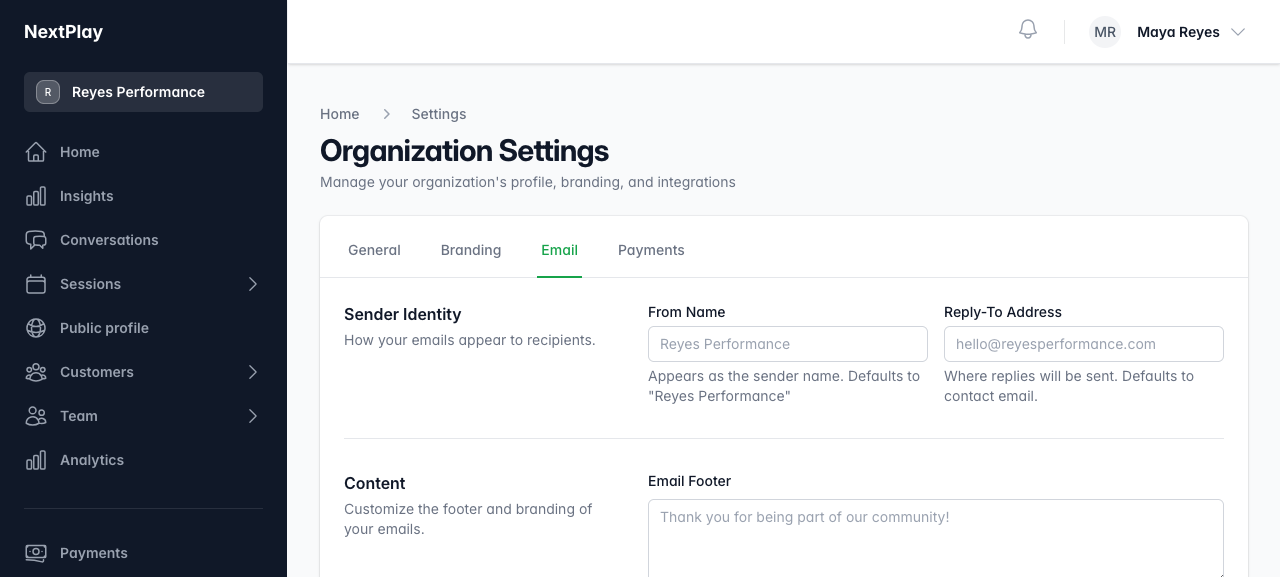This screenshot has height=577, width=1280.
Task: Click the Organization Settings title
Action: 464,151
